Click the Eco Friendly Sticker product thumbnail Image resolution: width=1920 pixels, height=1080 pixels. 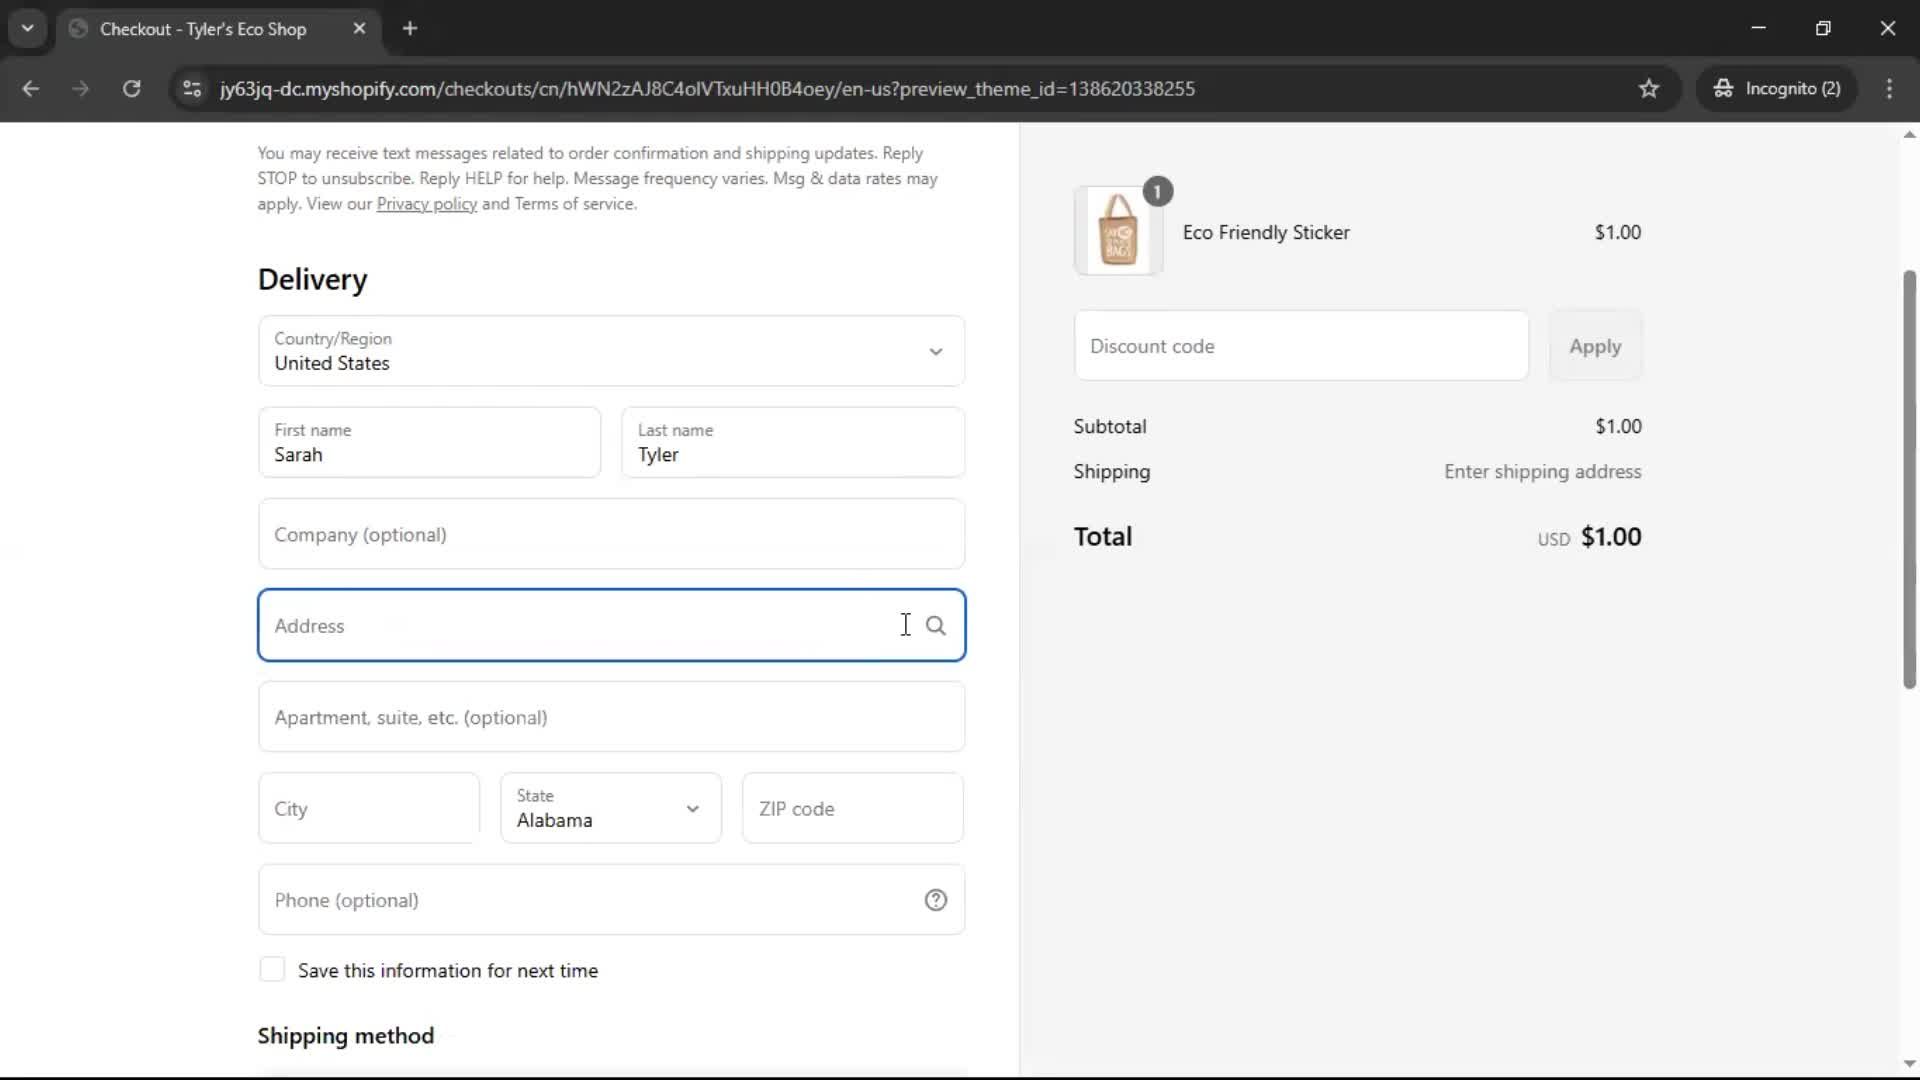coord(1118,231)
